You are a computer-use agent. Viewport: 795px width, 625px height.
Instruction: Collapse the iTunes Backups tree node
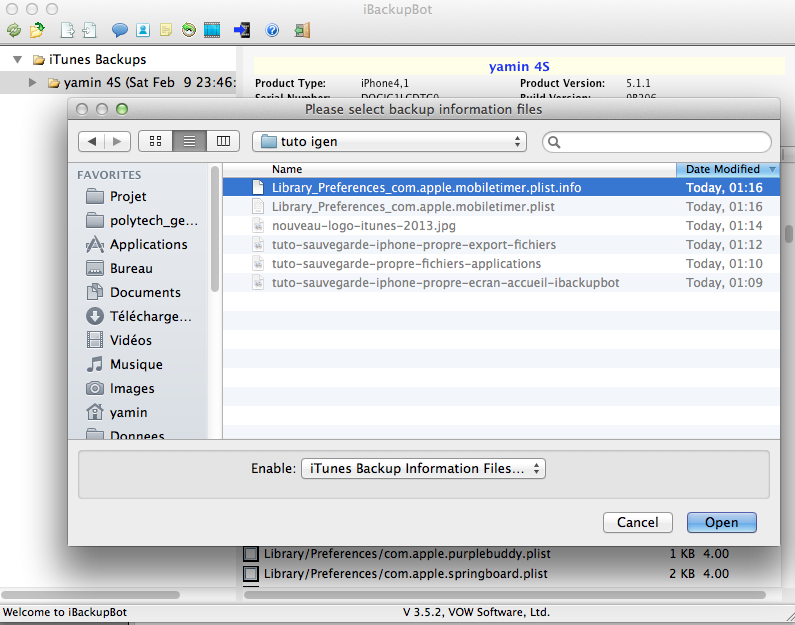[x=18, y=60]
